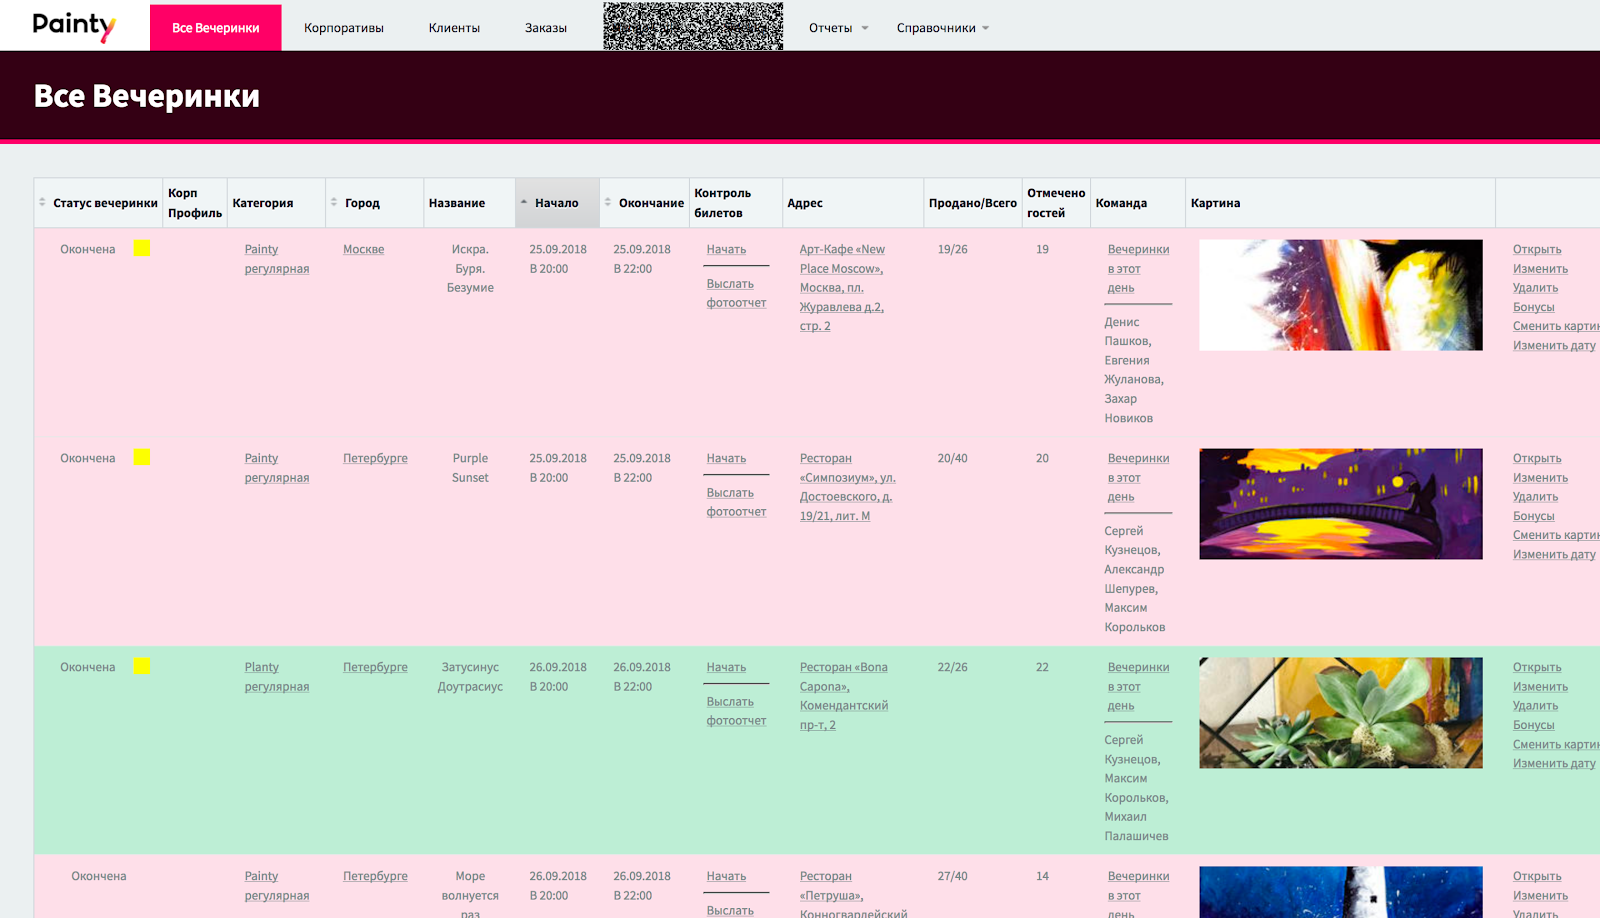Select the Все Вечеринки tab
Viewport: 1600px width, 918px height.
215,28
